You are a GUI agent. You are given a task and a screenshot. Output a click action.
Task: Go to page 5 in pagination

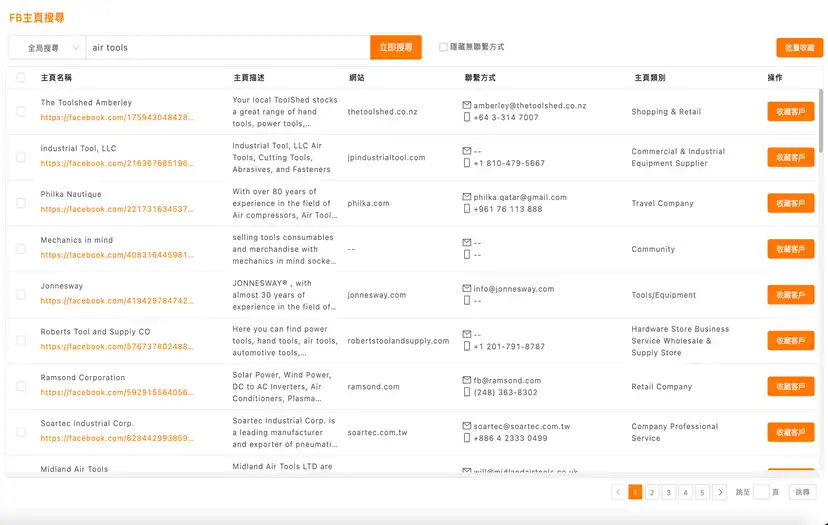(x=702, y=492)
